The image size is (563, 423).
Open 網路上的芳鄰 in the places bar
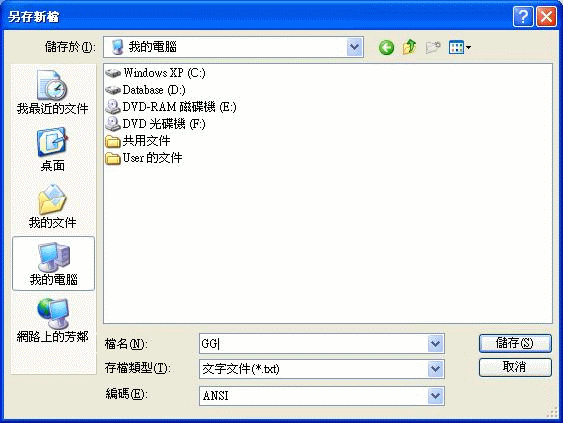52,320
